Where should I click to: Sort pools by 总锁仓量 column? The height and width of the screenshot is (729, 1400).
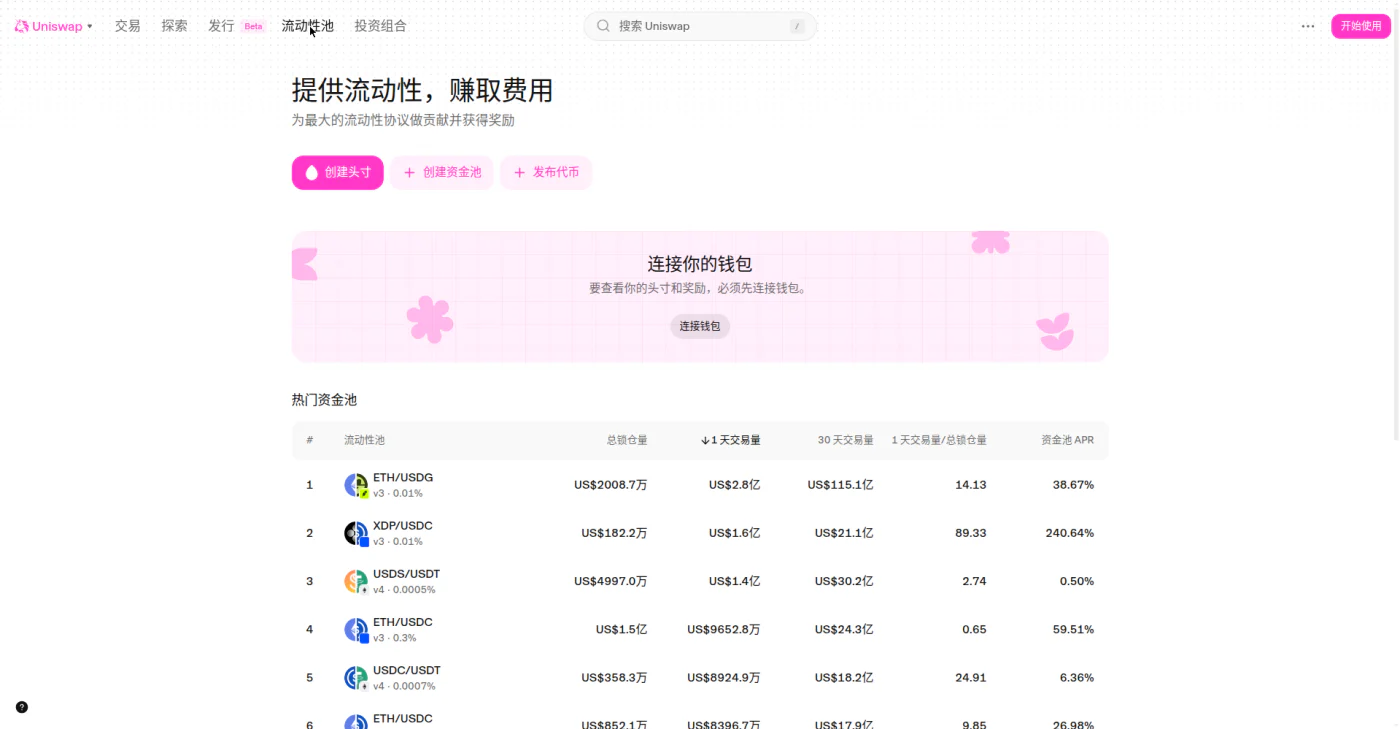coord(627,440)
